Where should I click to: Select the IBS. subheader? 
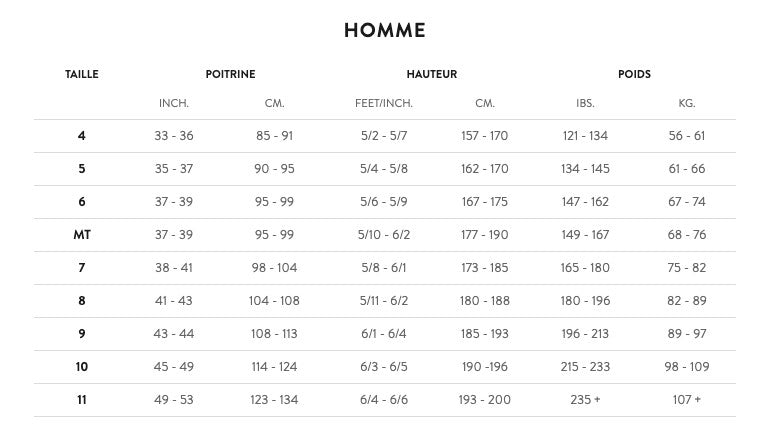pos(585,104)
